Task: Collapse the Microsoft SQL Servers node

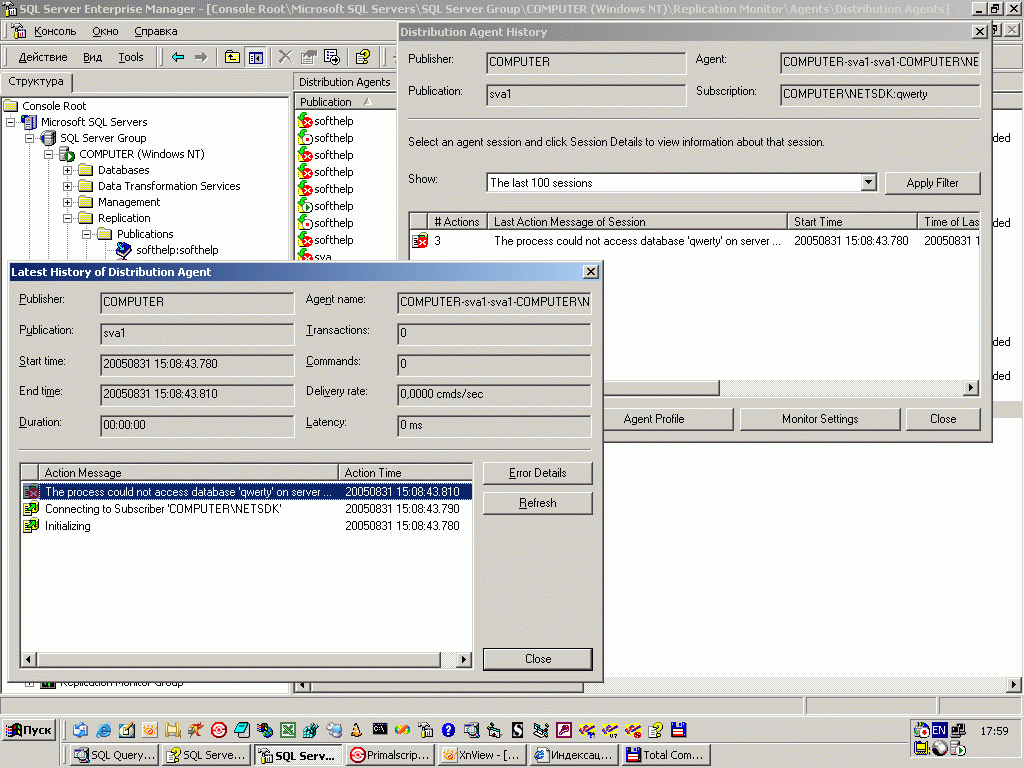Action: point(10,122)
